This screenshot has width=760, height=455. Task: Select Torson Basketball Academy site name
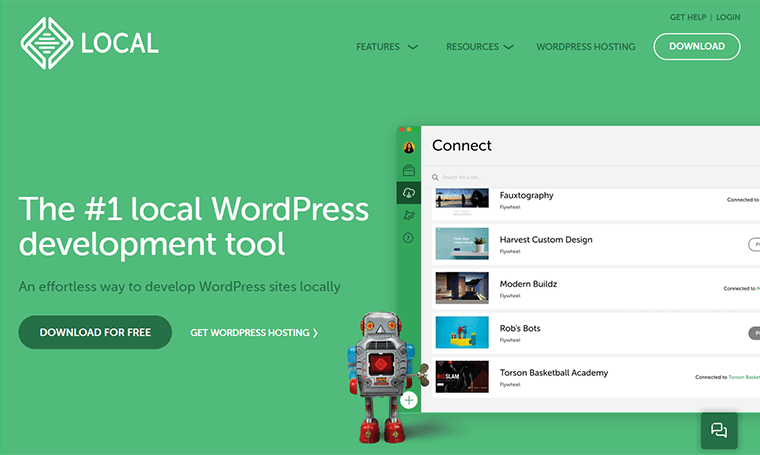coord(554,373)
